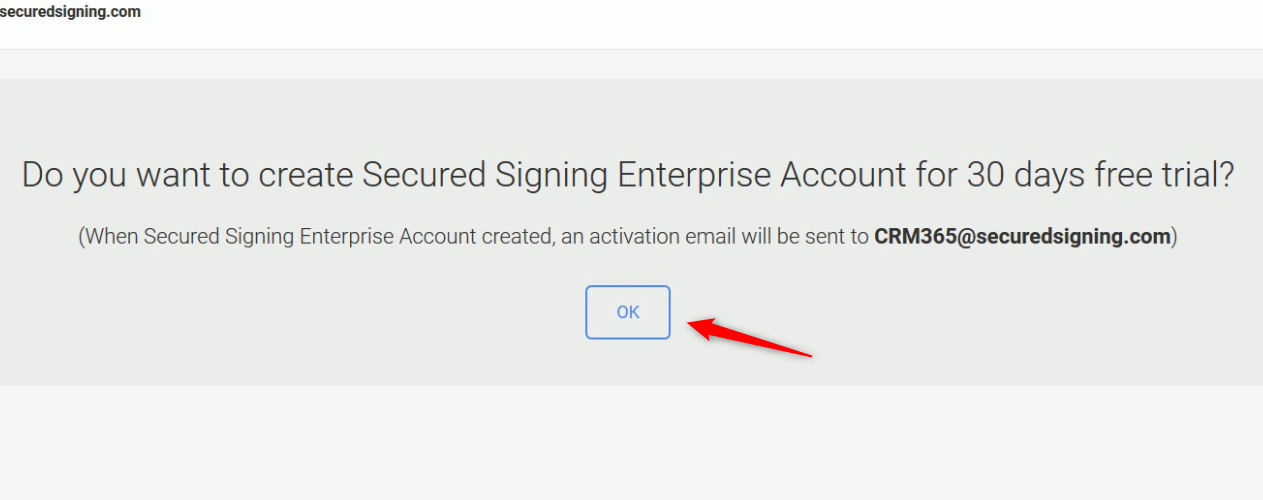Click the securedsigning.com site name at top
The height and width of the screenshot is (500, 1263).
pyautogui.click(x=70, y=13)
